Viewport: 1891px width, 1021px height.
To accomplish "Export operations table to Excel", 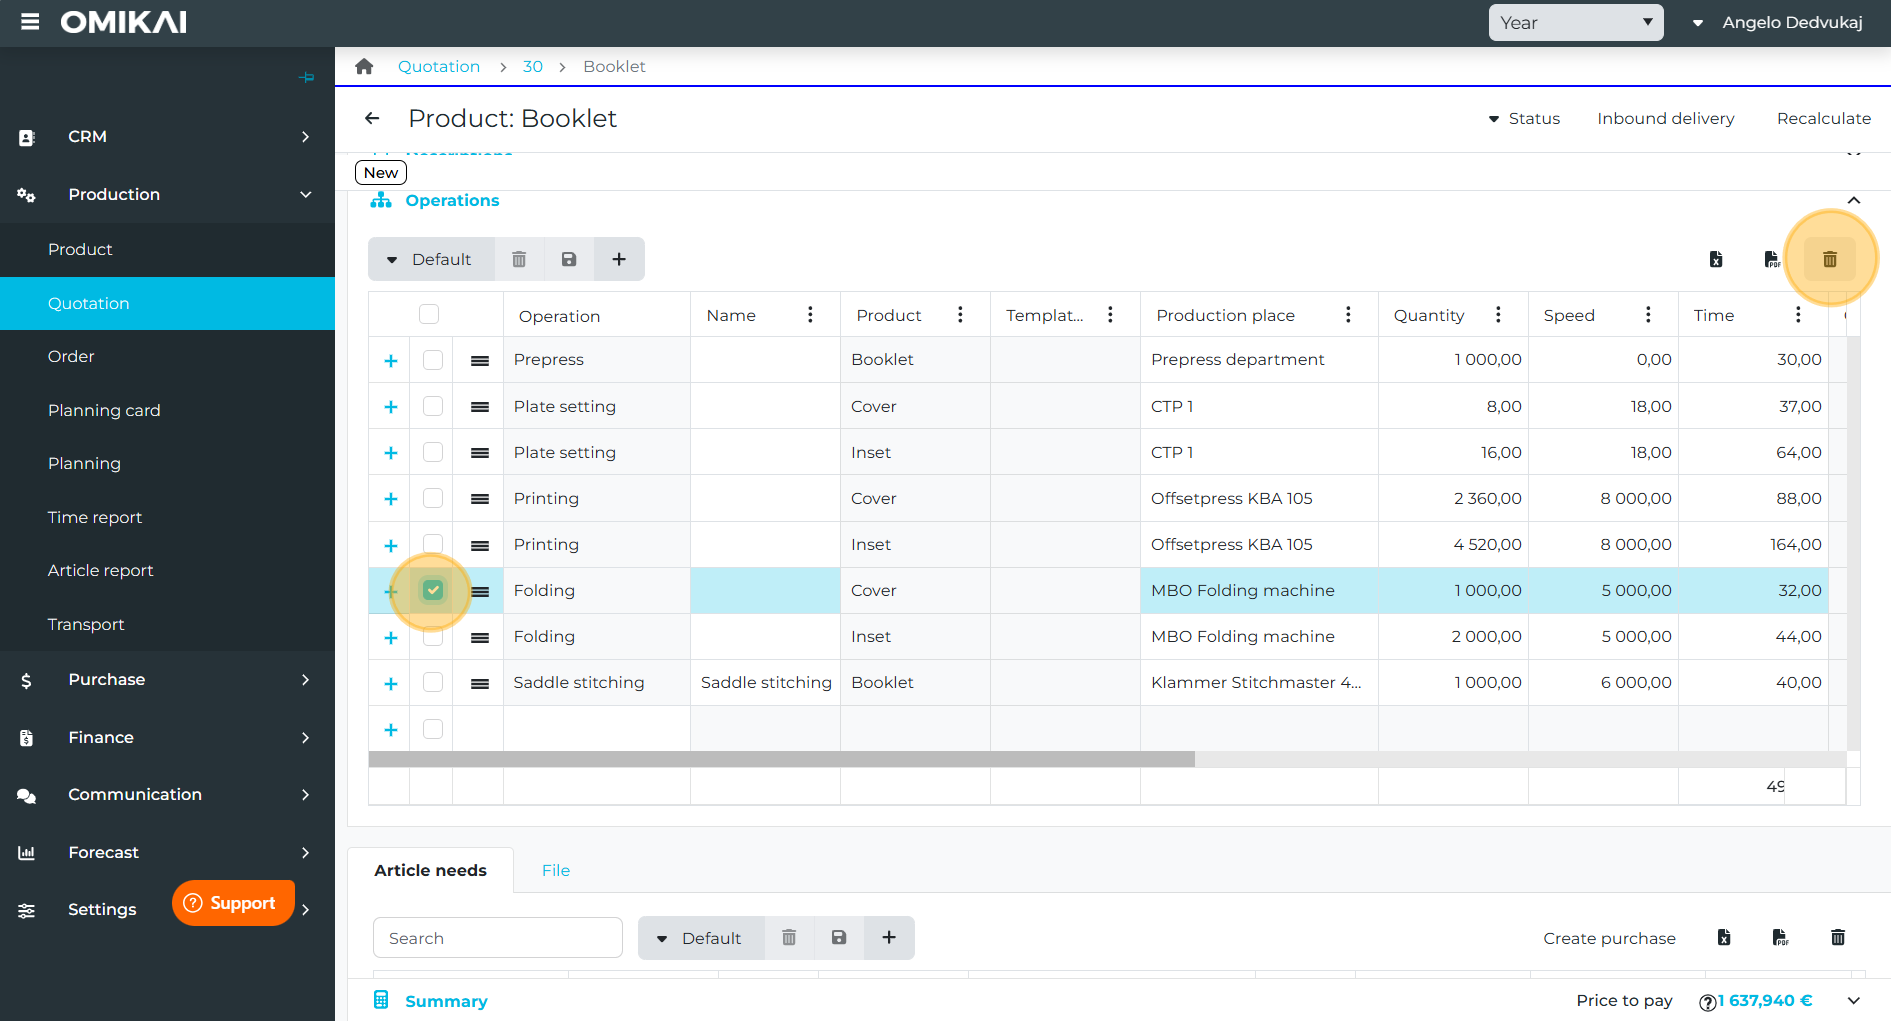I will pos(1716,259).
